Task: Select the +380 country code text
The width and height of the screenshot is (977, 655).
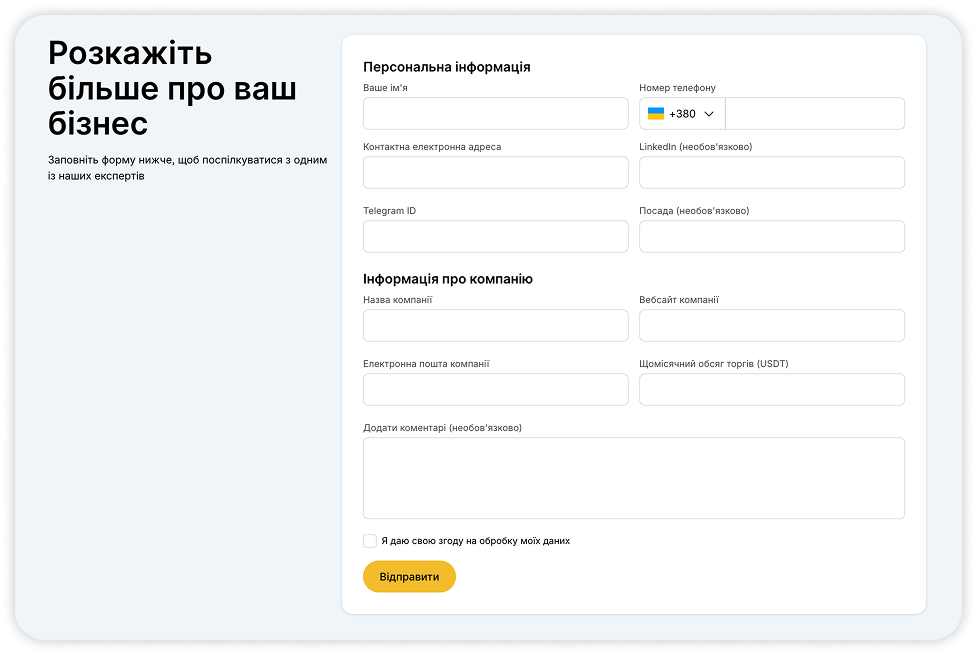Action: [682, 114]
